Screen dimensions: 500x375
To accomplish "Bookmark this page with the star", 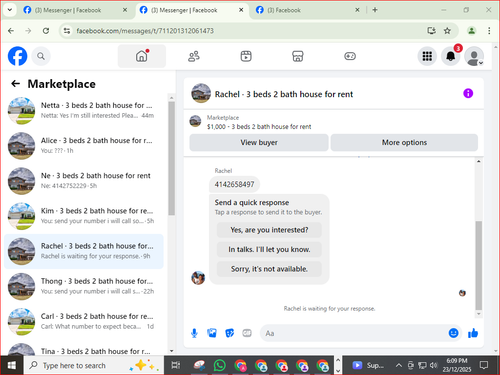I will (447, 31).
